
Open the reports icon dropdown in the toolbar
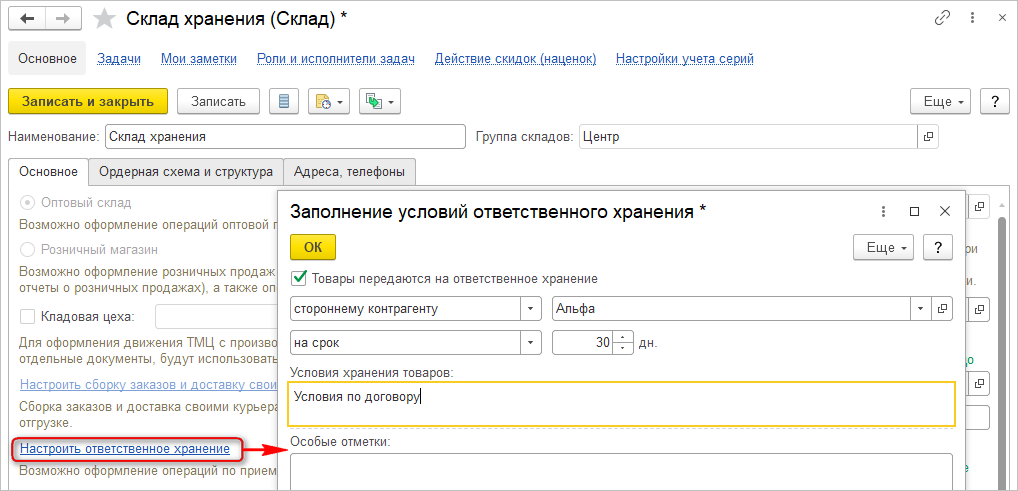328,101
